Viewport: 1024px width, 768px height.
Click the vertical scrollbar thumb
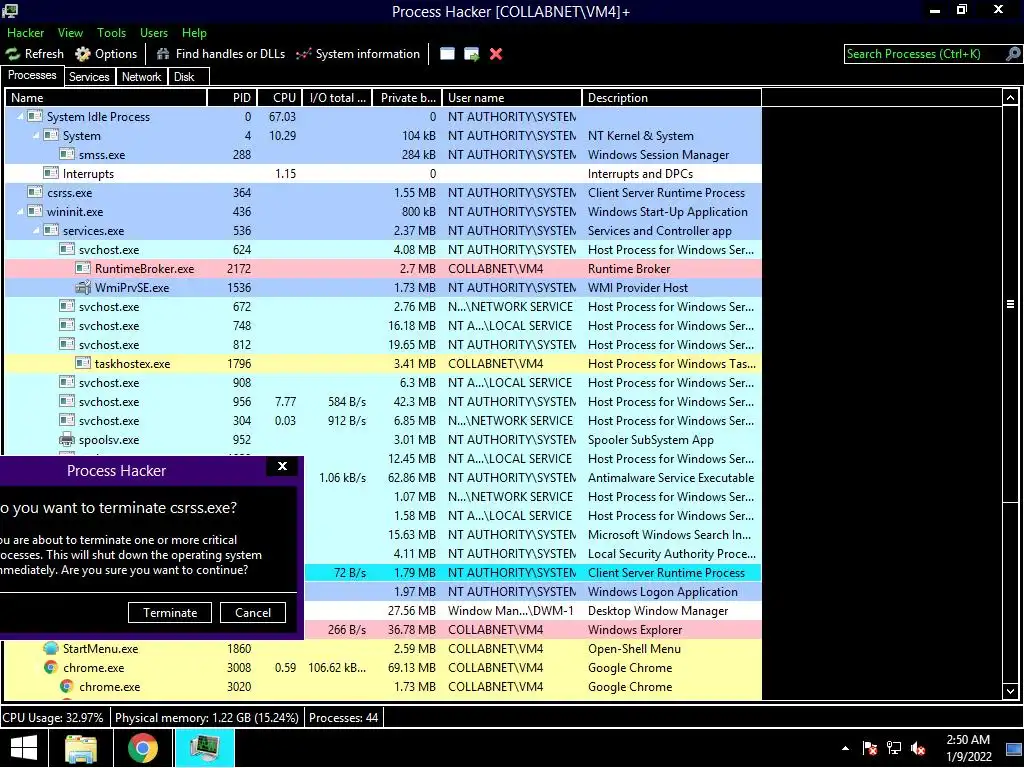[x=1010, y=304]
